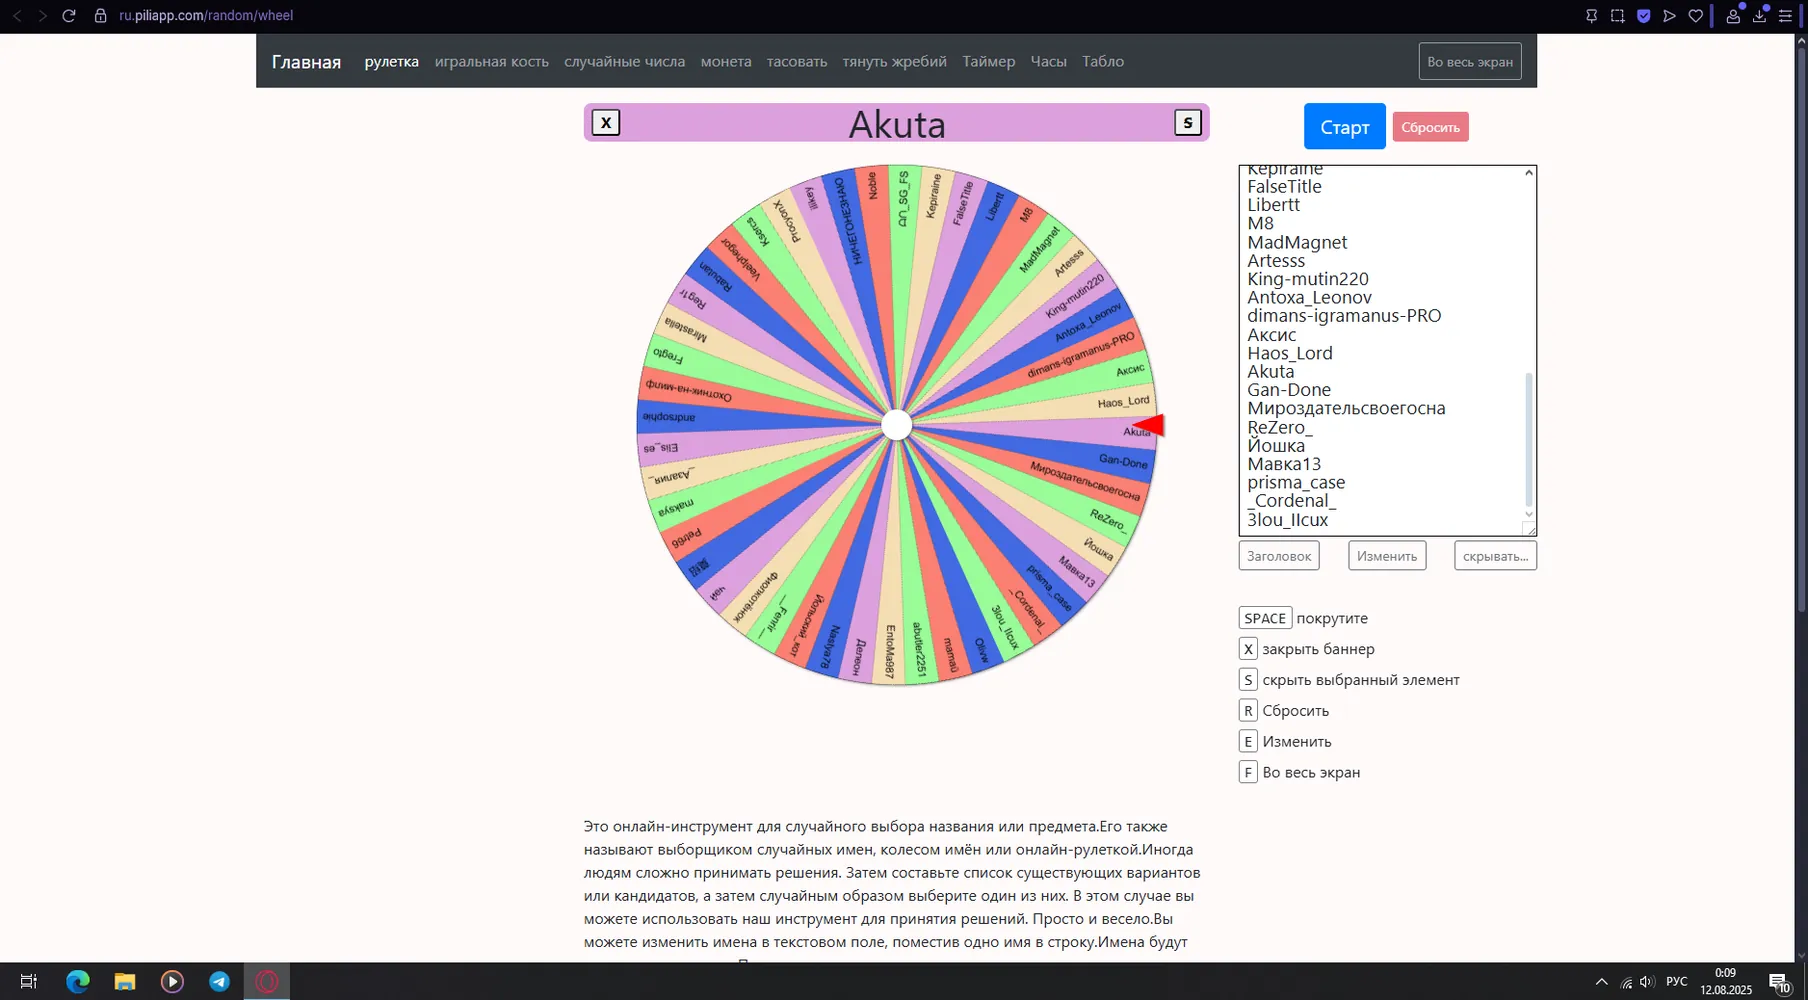The height and width of the screenshot is (1000, 1808).
Task: Click the address bar URL
Action: click(x=206, y=16)
